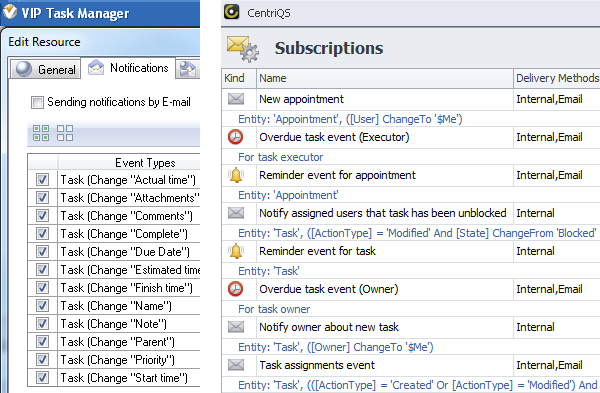Enable Sending notifications by E-mail checkbox

point(37,102)
